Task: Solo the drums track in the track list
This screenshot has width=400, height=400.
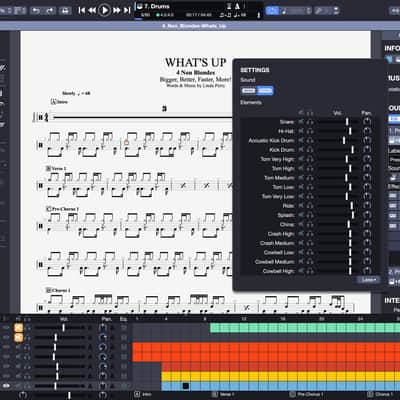Action: click(x=27, y=386)
